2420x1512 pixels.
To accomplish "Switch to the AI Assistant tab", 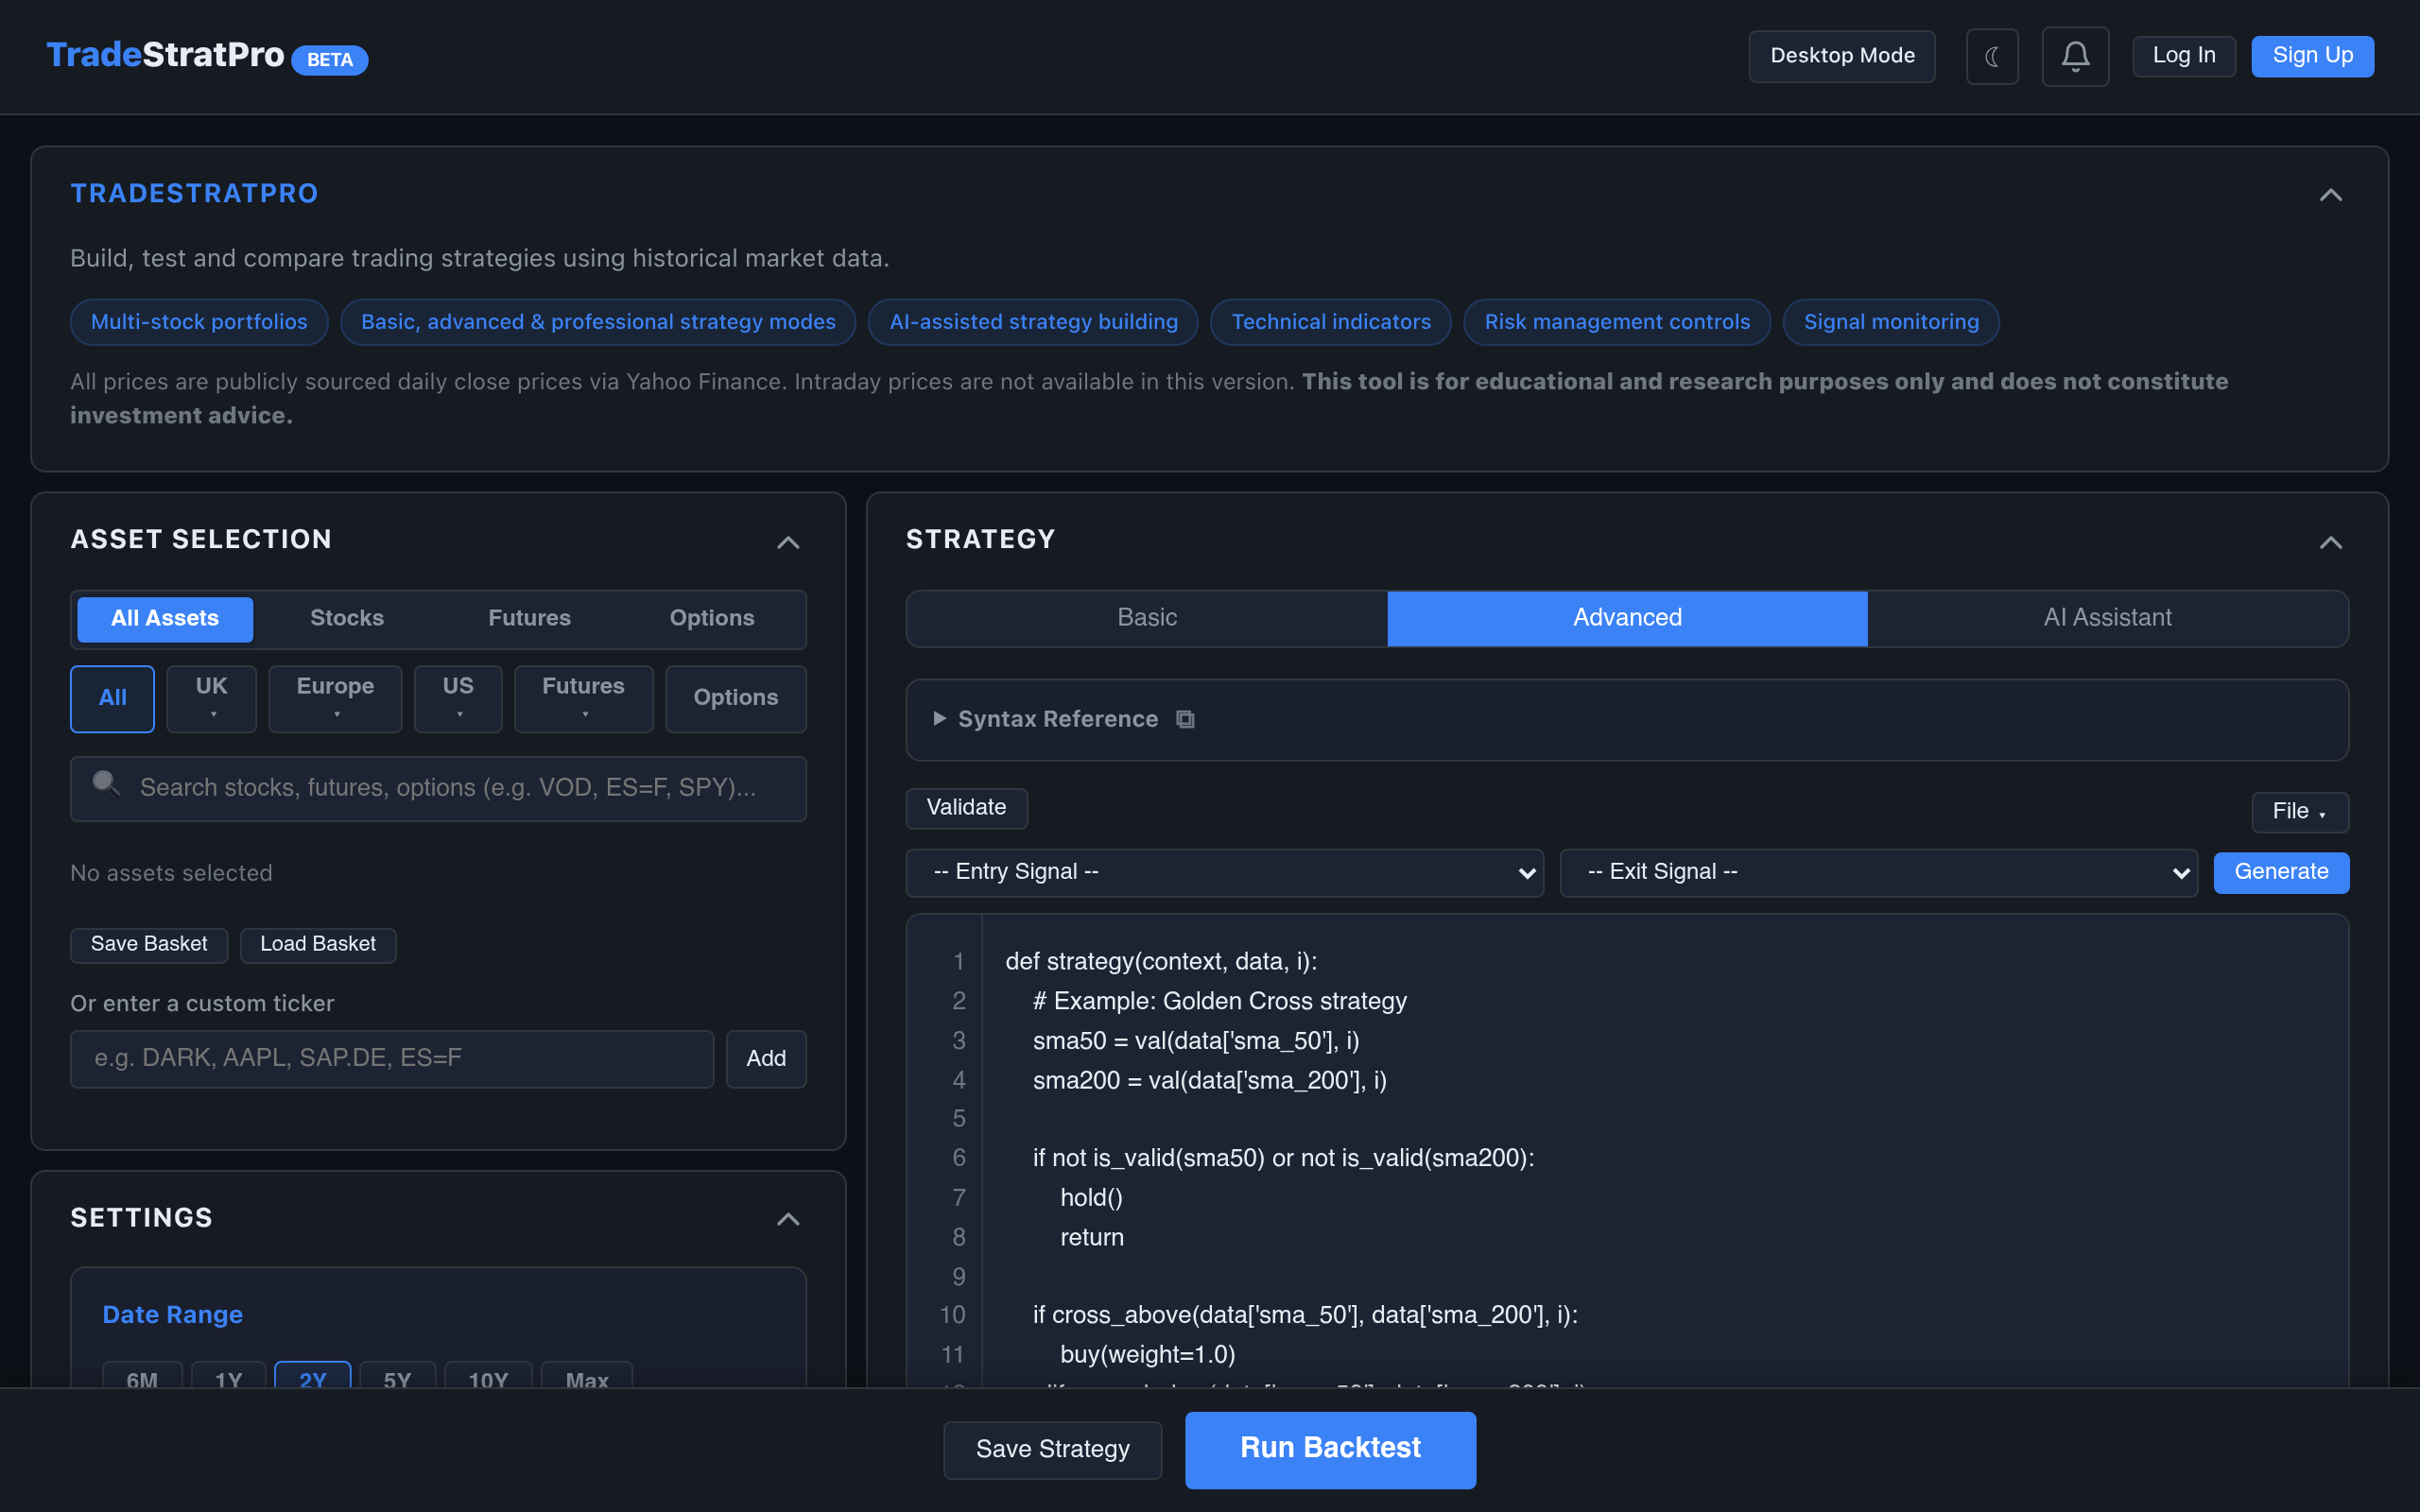I will click(x=2107, y=618).
